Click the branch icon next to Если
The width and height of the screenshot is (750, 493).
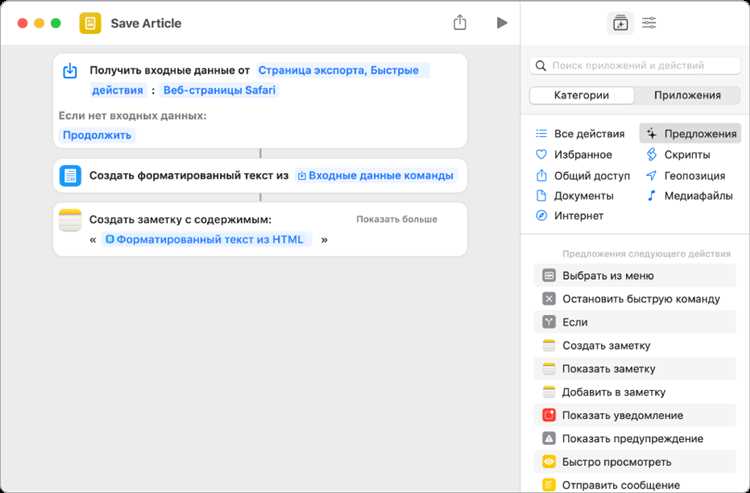[x=549, y=322]
